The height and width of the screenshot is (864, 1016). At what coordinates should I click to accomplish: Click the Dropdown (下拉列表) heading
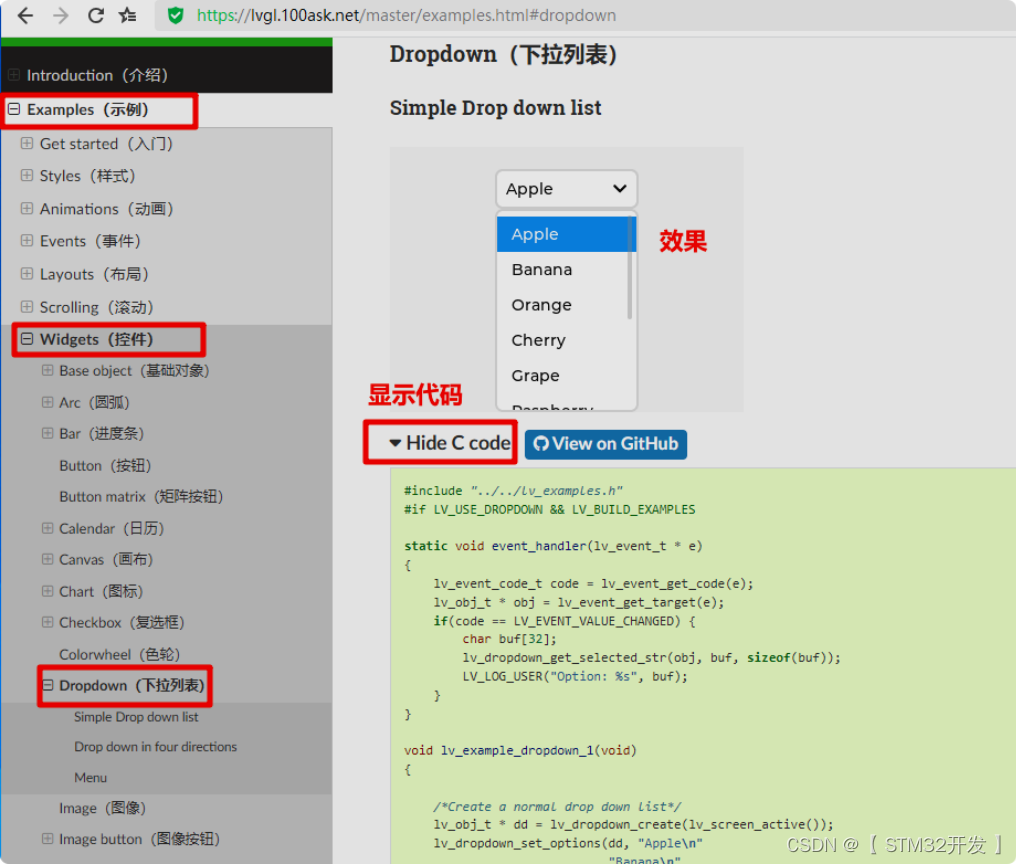click(503, 54)
